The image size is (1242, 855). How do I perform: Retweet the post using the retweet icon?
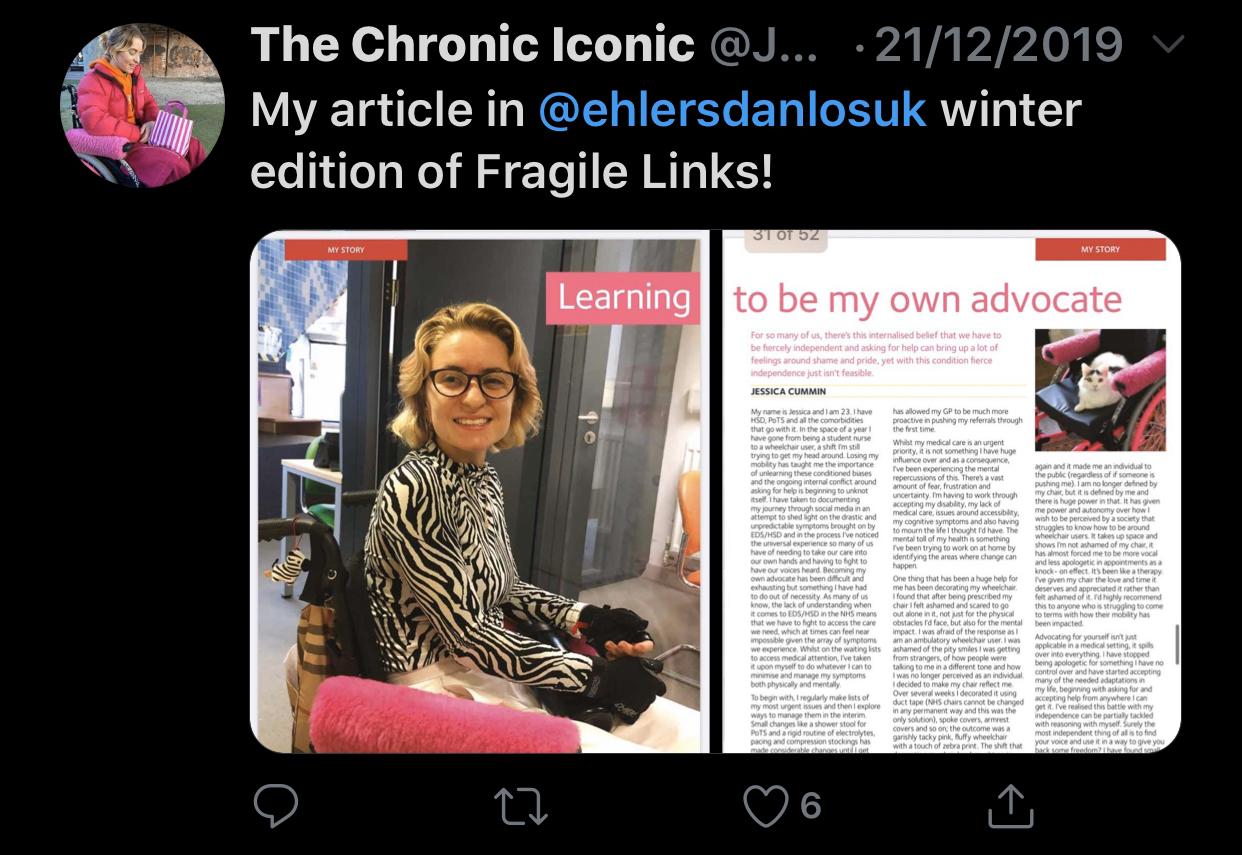tap(520, 806)
